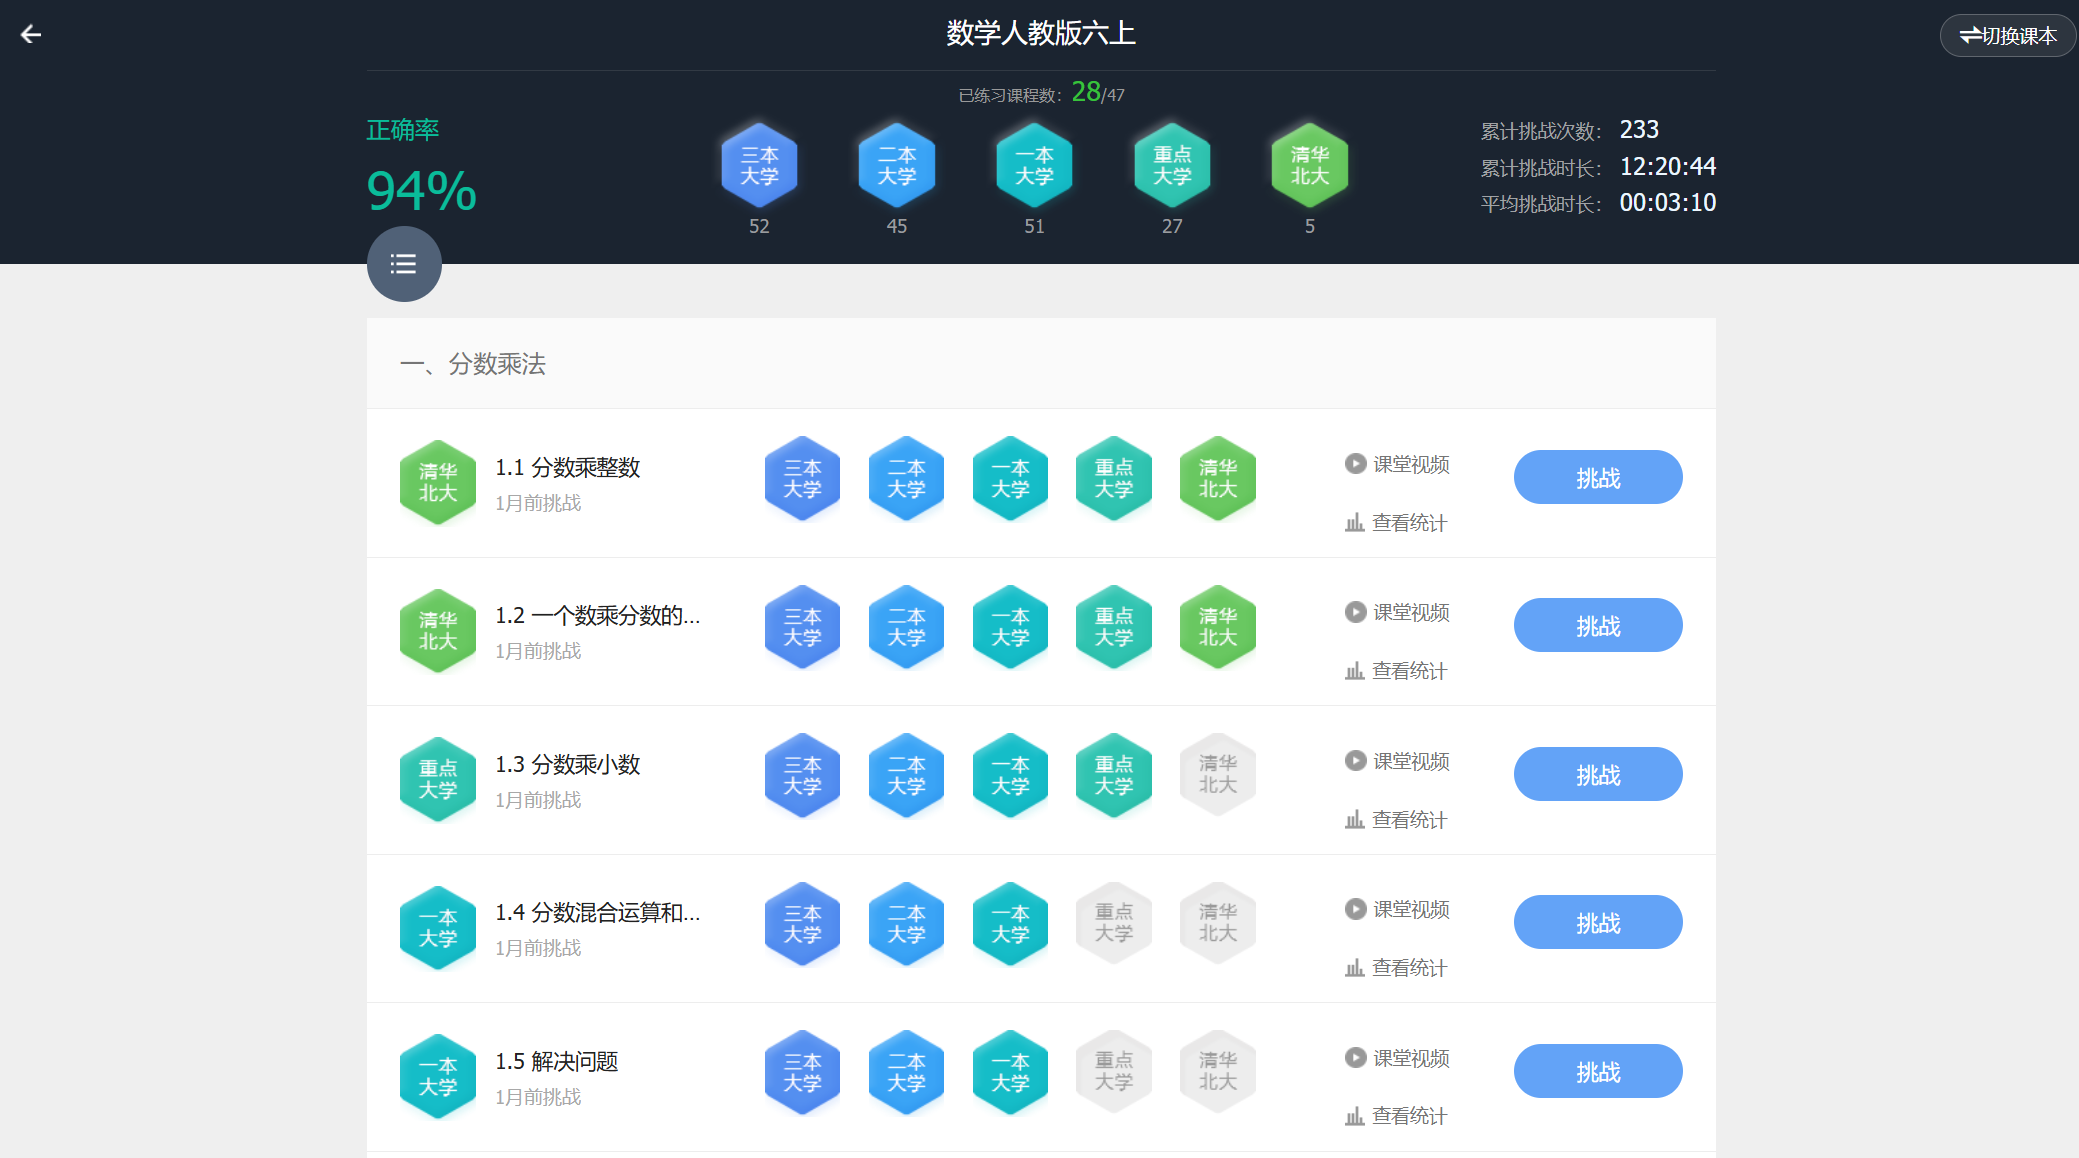2079x1158 pixels.
Task: Click the 12:20:44 total challenge time
Action: [1667, 166]
